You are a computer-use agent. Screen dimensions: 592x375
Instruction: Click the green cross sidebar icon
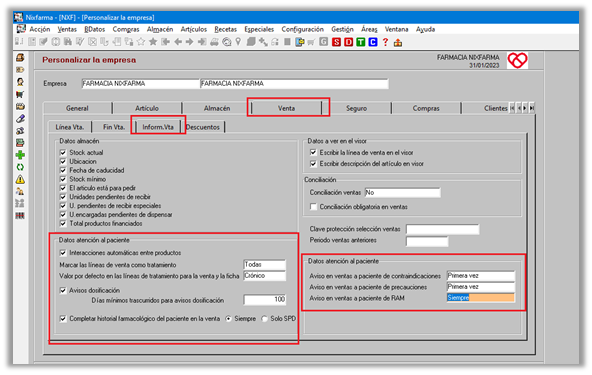[20, 155]
